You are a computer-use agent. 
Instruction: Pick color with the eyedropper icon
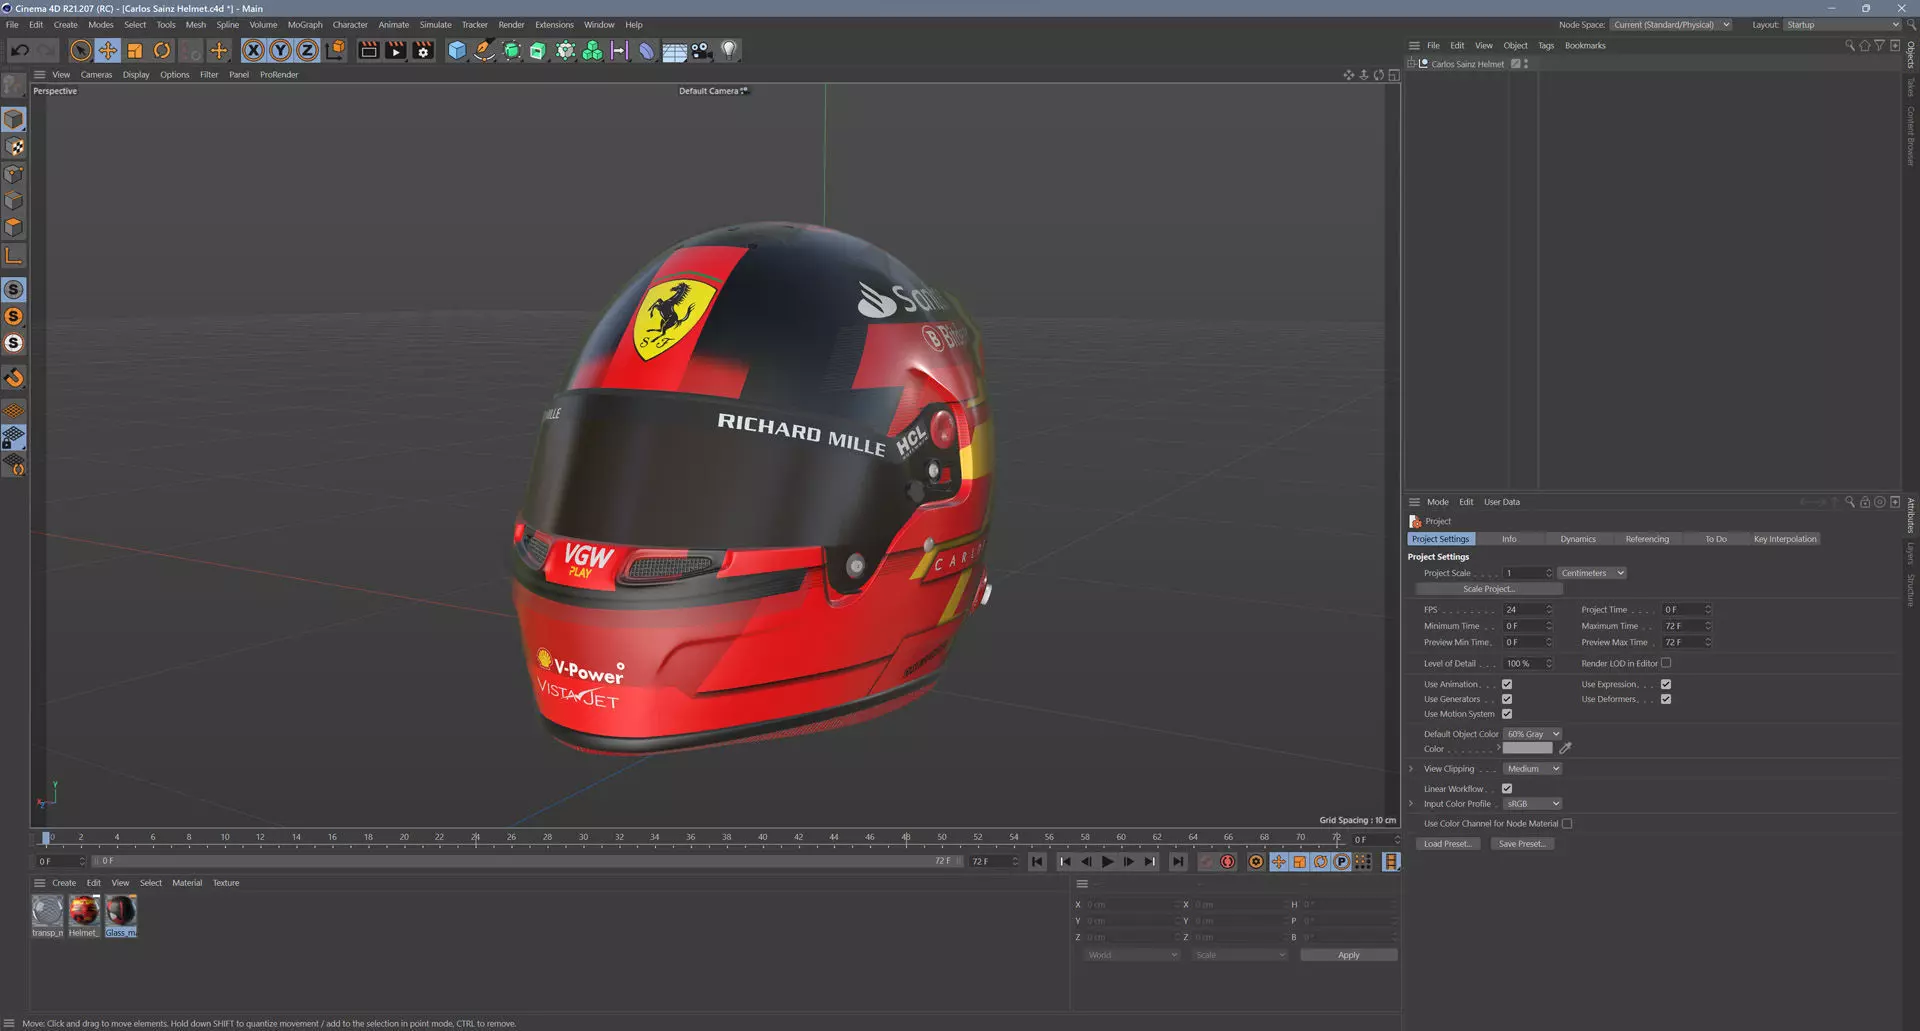pyautogui.click(x=1566, y=748)
